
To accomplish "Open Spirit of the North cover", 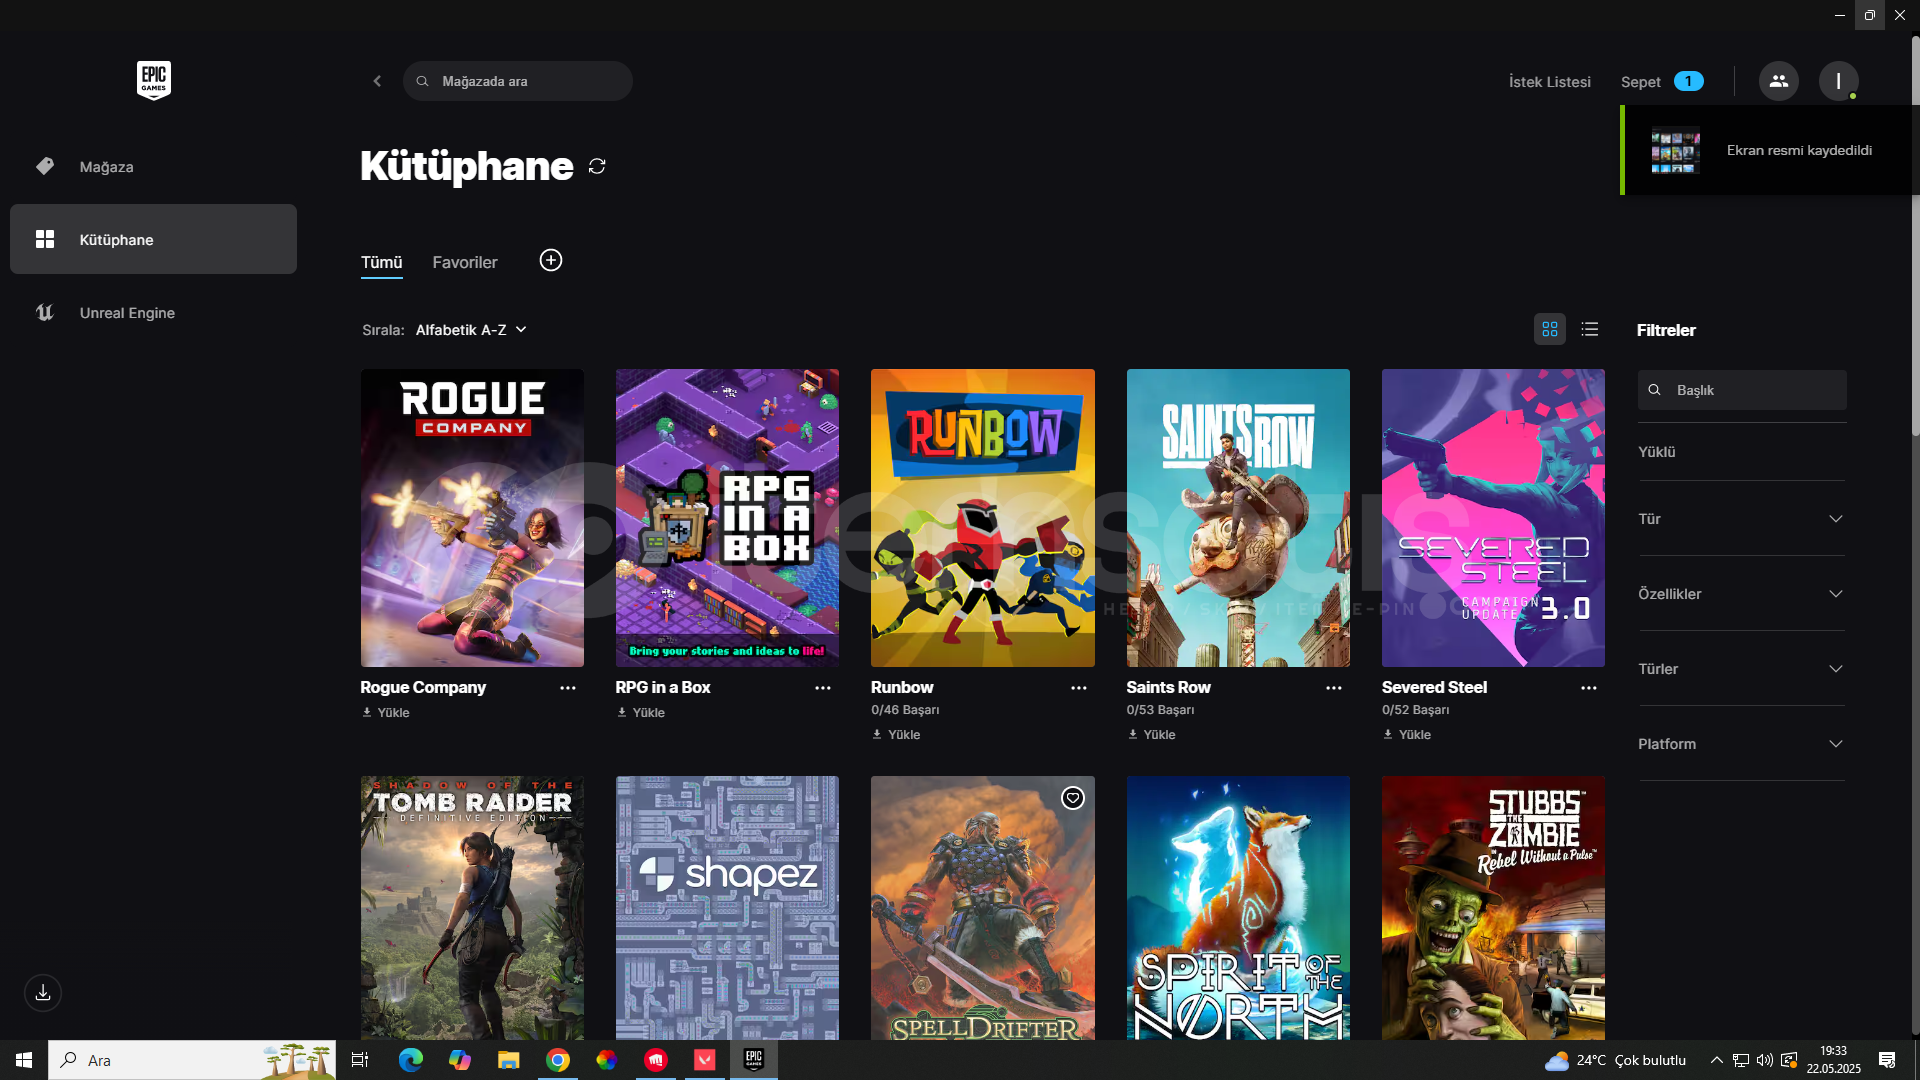I will [1238, 908].
